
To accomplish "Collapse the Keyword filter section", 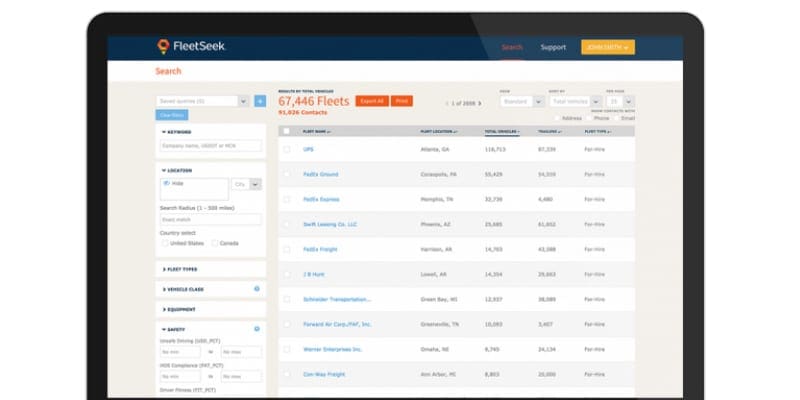I will pyautogui.click(x=177, y=132).
